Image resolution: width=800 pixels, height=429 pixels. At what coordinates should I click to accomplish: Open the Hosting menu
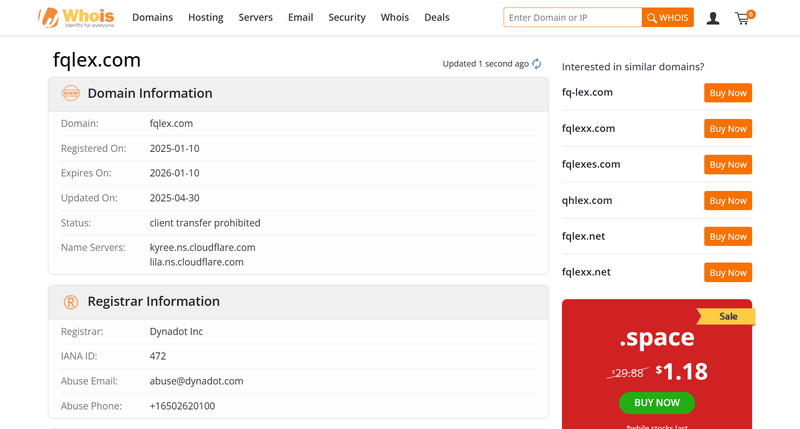coord(206,17)
